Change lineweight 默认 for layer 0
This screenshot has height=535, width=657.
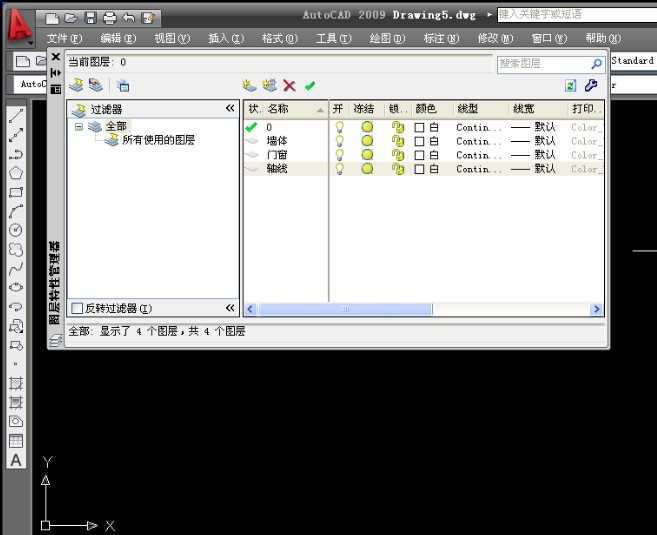click(x=533, y=127)
